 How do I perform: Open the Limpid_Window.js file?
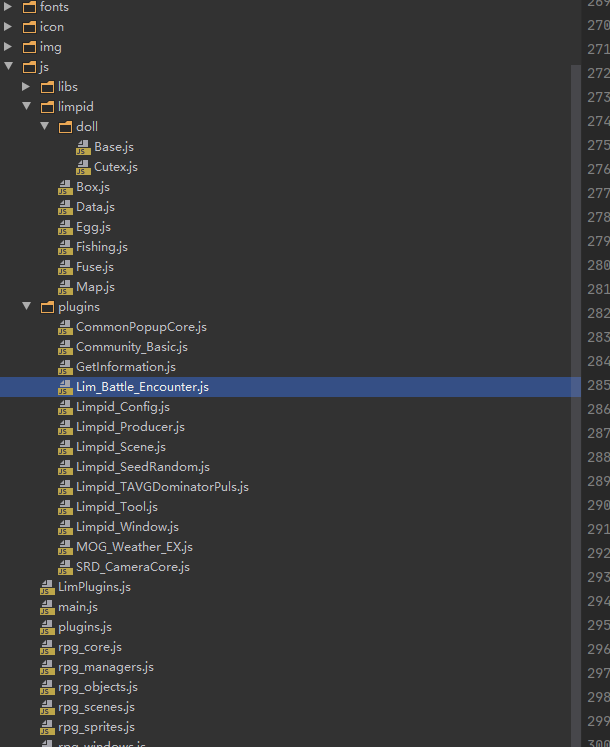(127, 527)
